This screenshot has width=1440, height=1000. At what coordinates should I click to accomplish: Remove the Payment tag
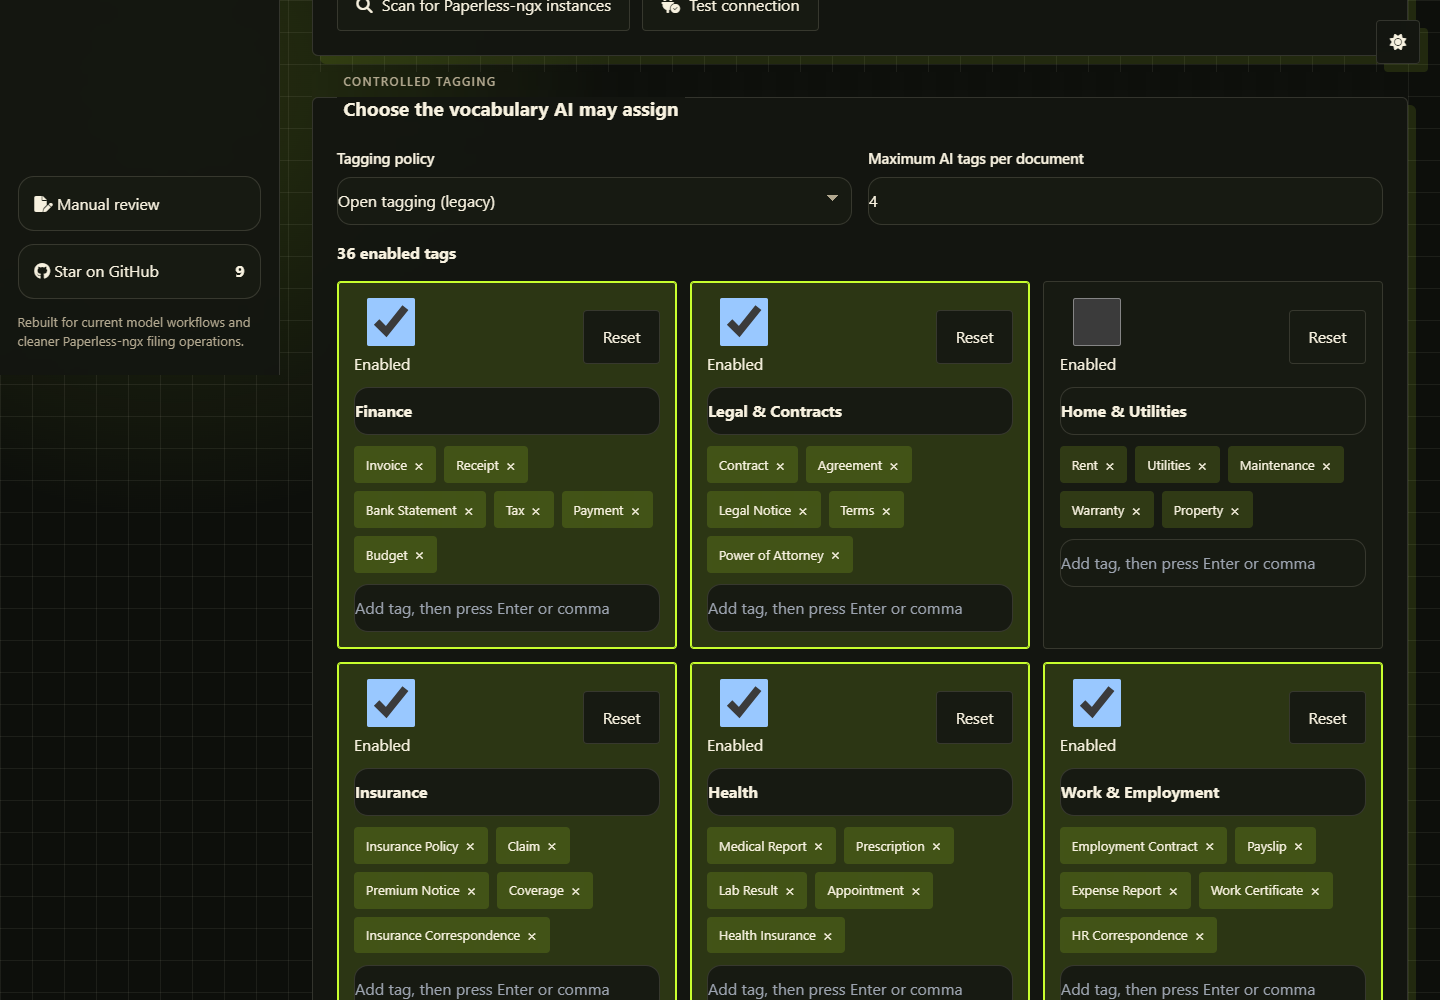(x=635, y=512)
